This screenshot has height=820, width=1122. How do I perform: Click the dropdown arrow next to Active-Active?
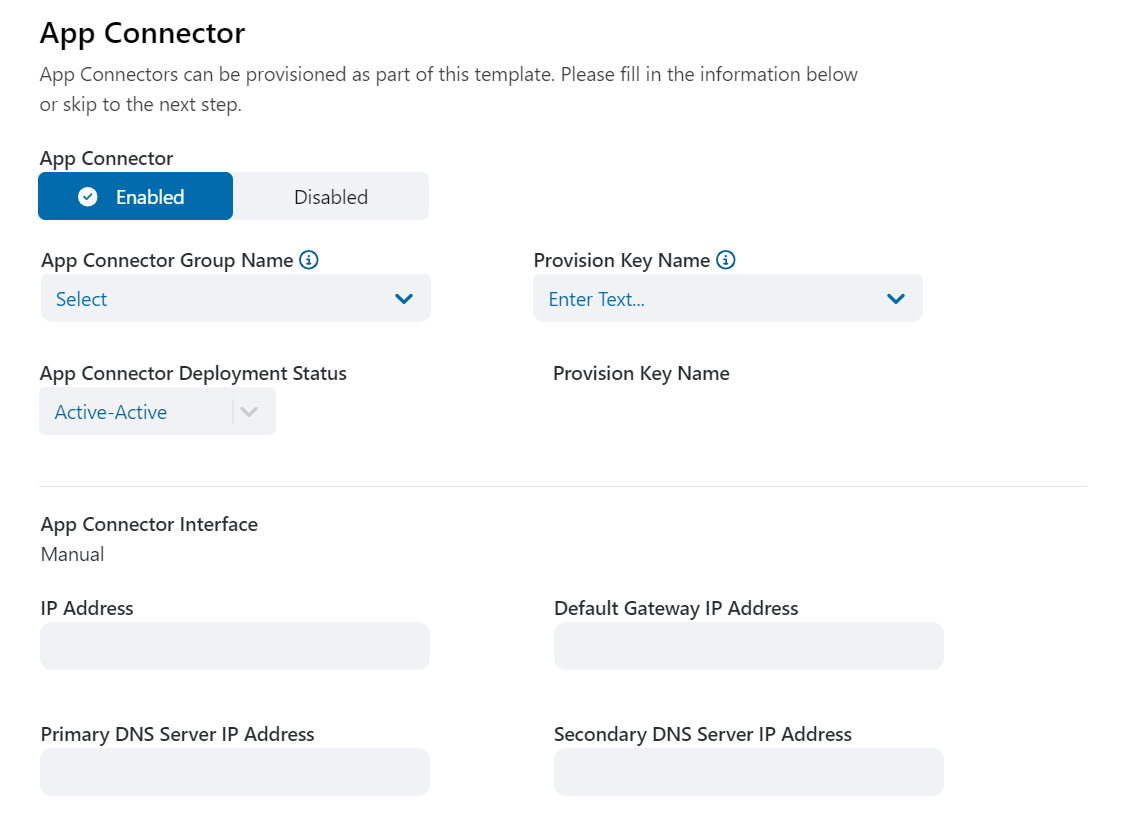click(249, 410)
